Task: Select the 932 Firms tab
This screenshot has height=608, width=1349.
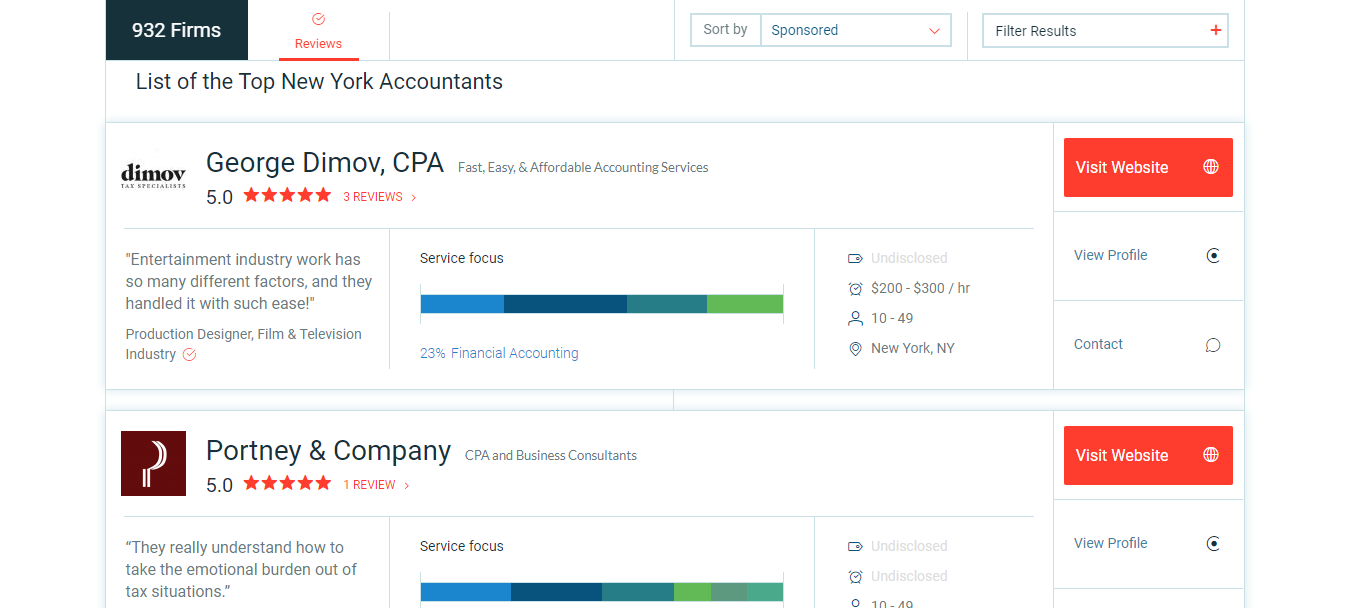Action: tap(176, 30)
